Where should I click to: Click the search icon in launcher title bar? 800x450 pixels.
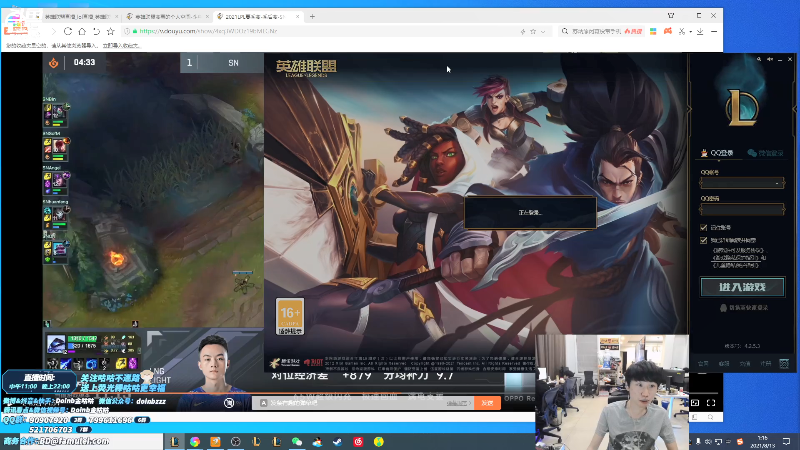(x=759, y=59)
